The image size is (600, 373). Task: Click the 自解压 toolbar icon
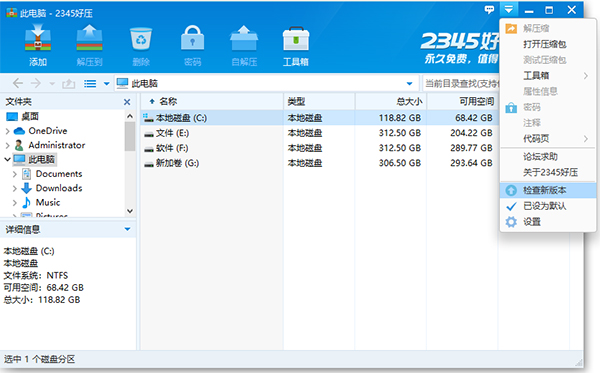[244, 45]
